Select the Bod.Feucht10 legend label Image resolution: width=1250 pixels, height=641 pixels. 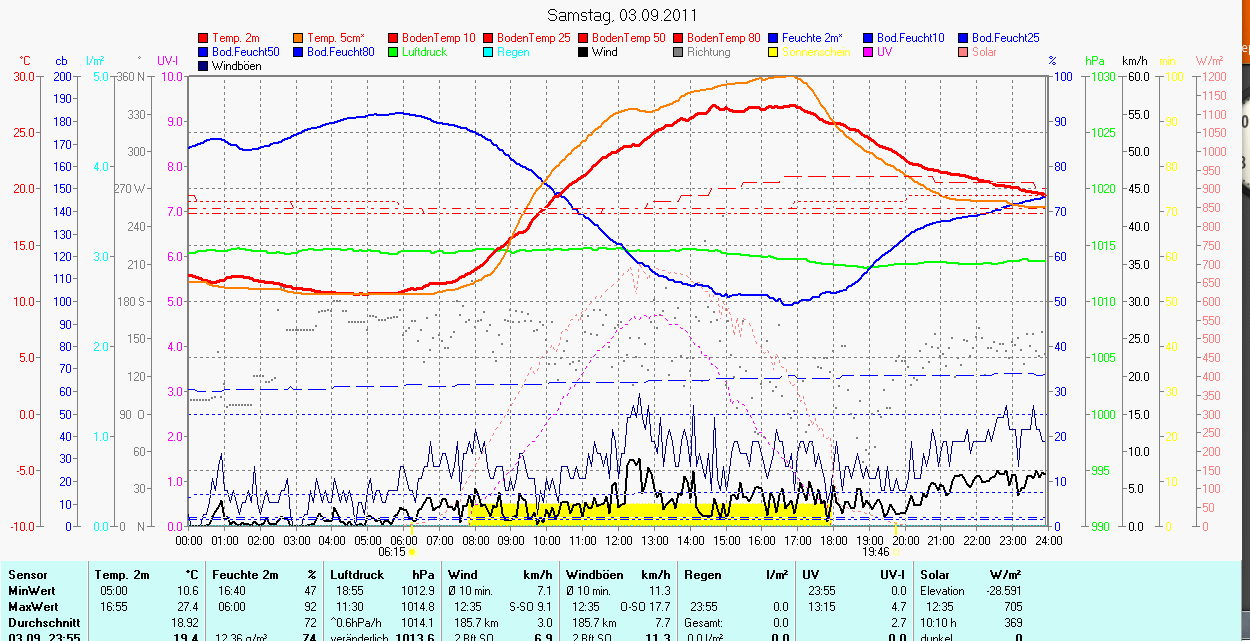click(x=911, y=38)
